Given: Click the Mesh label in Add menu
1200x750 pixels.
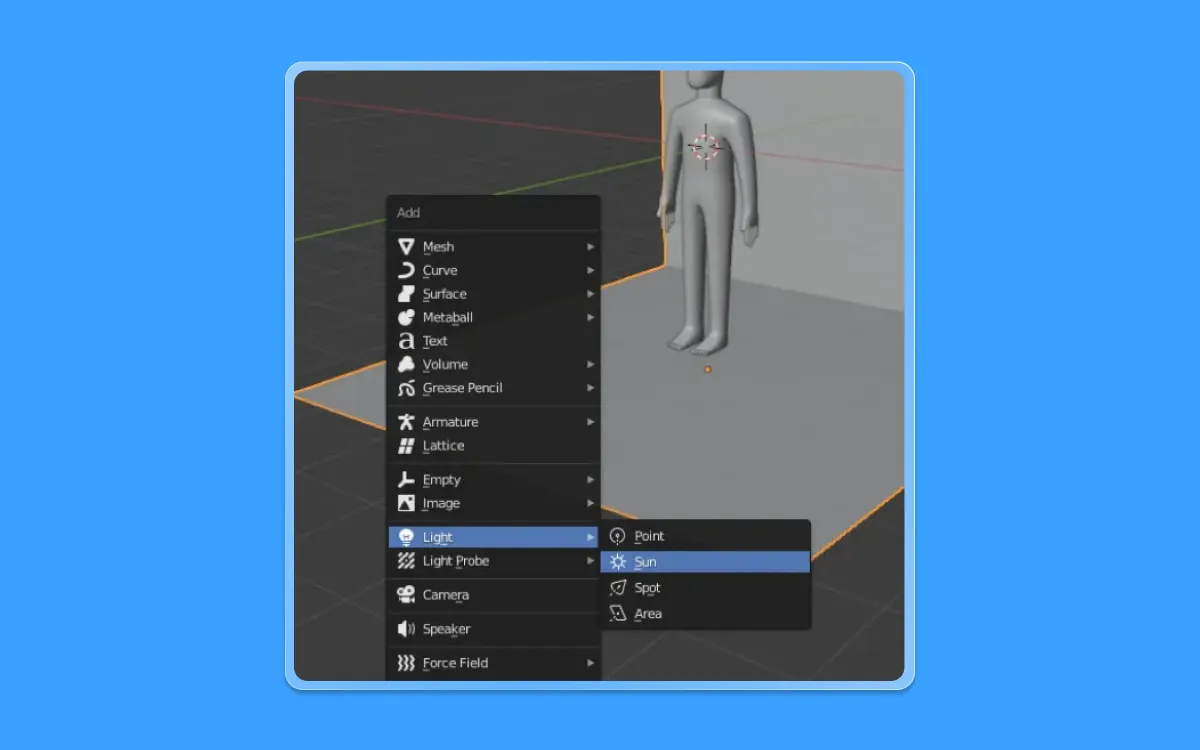Looking at the screenshot, I should [x=438, y=247].
